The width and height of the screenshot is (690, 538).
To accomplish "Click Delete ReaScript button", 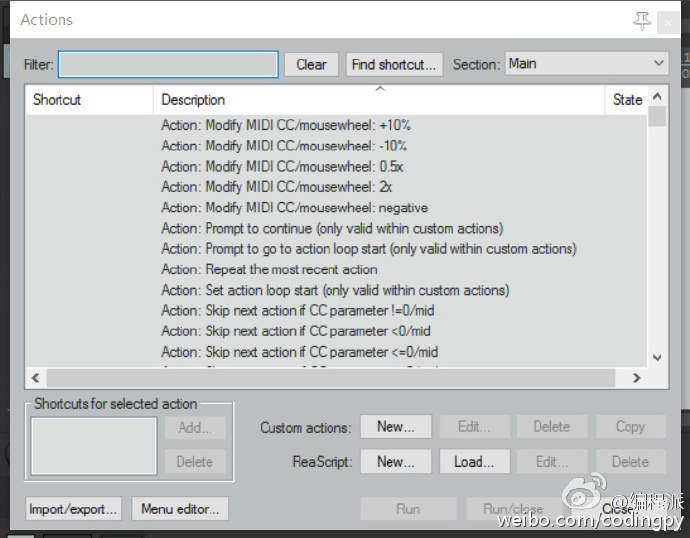I will (631, 461).
